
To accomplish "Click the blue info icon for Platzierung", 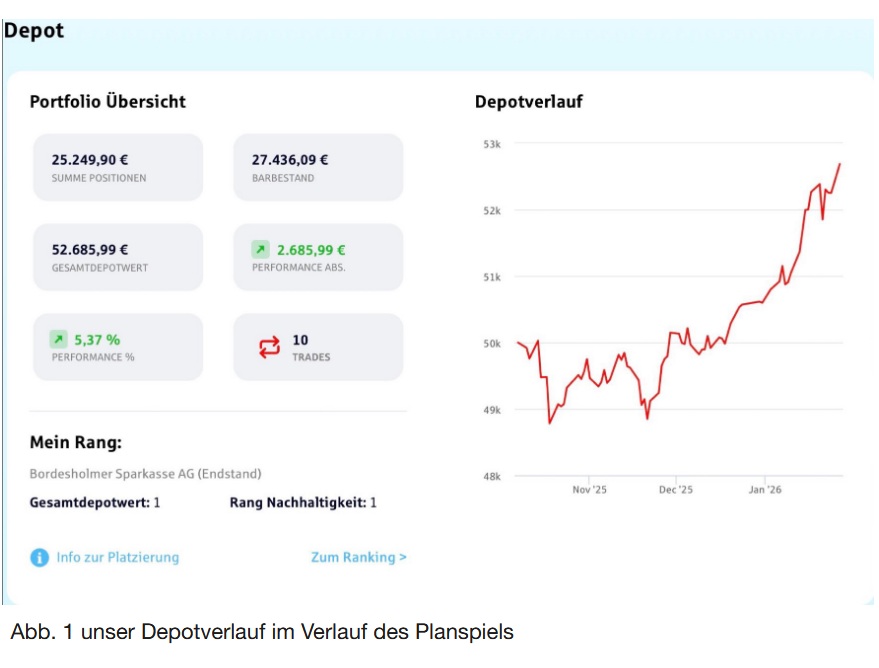I will click(39, 558).
